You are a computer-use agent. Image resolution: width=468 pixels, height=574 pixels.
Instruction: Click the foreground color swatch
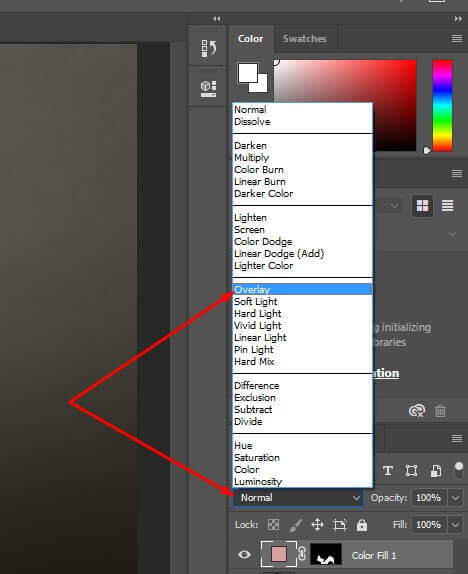[x=248, y=73]
